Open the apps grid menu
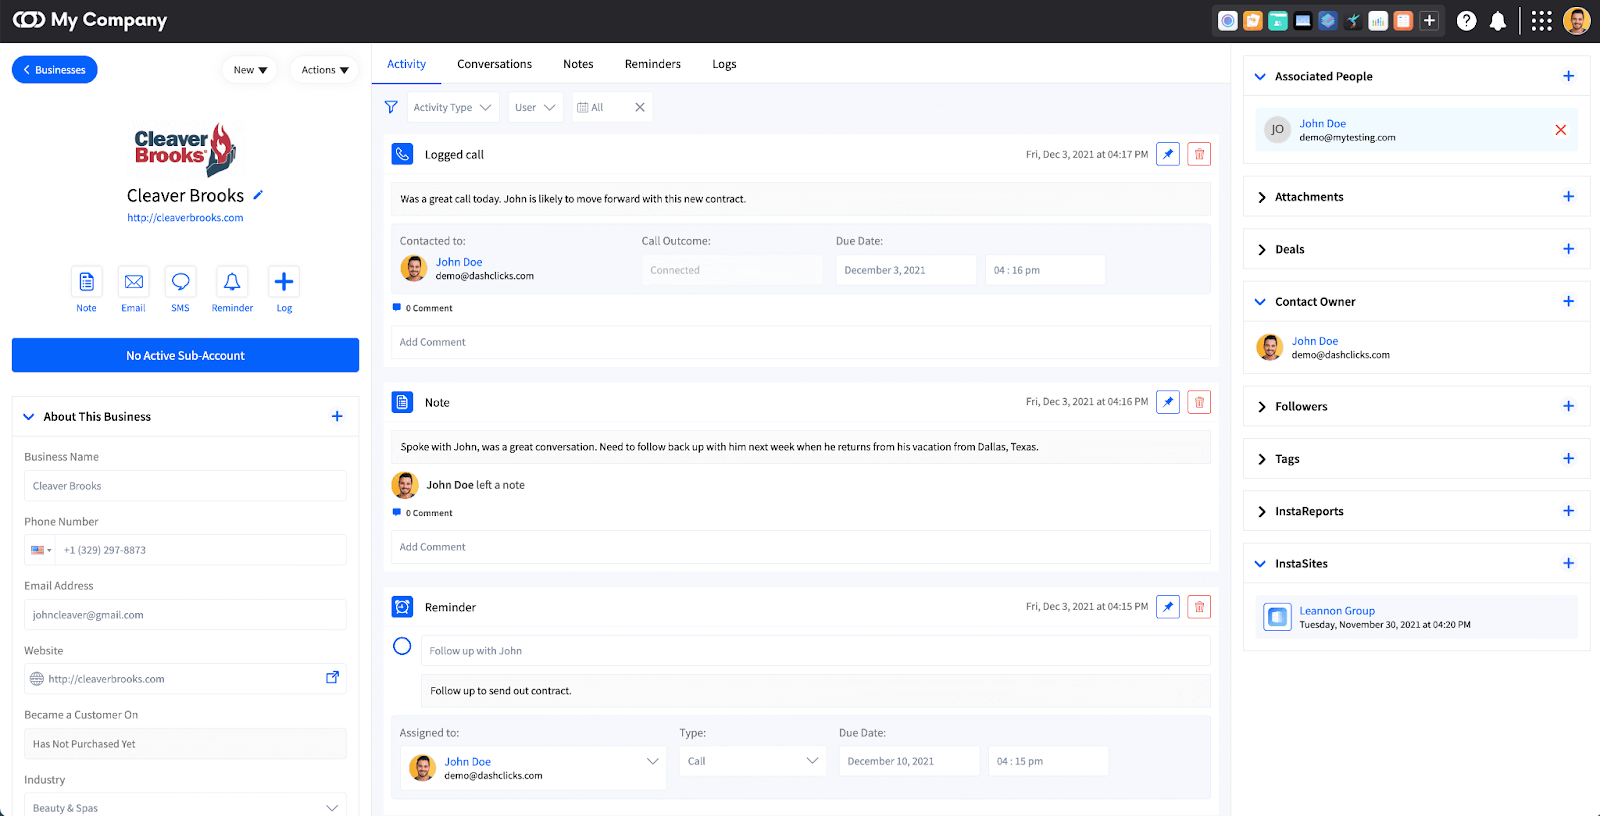The image size is (1600, 816). [1542, 21]
